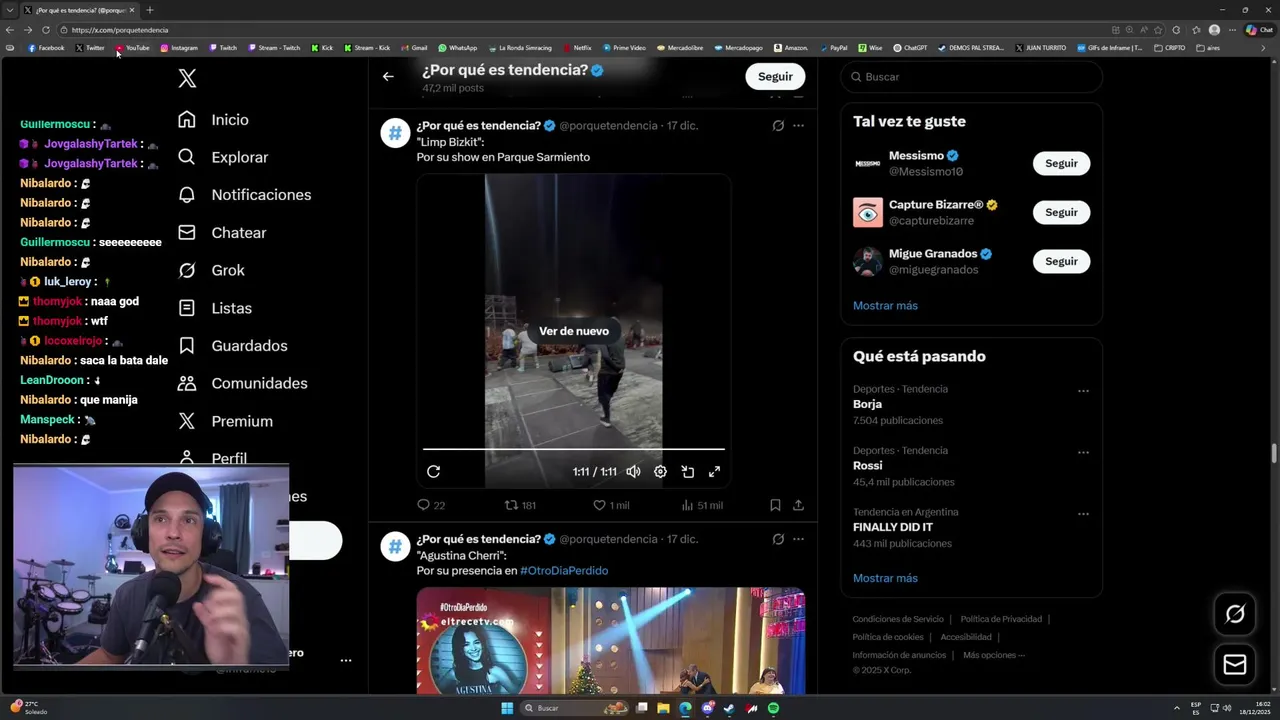Open more options on Agustina Cherri post
The width and height of the screenshot is (1280, 720).
pos(798,539)
